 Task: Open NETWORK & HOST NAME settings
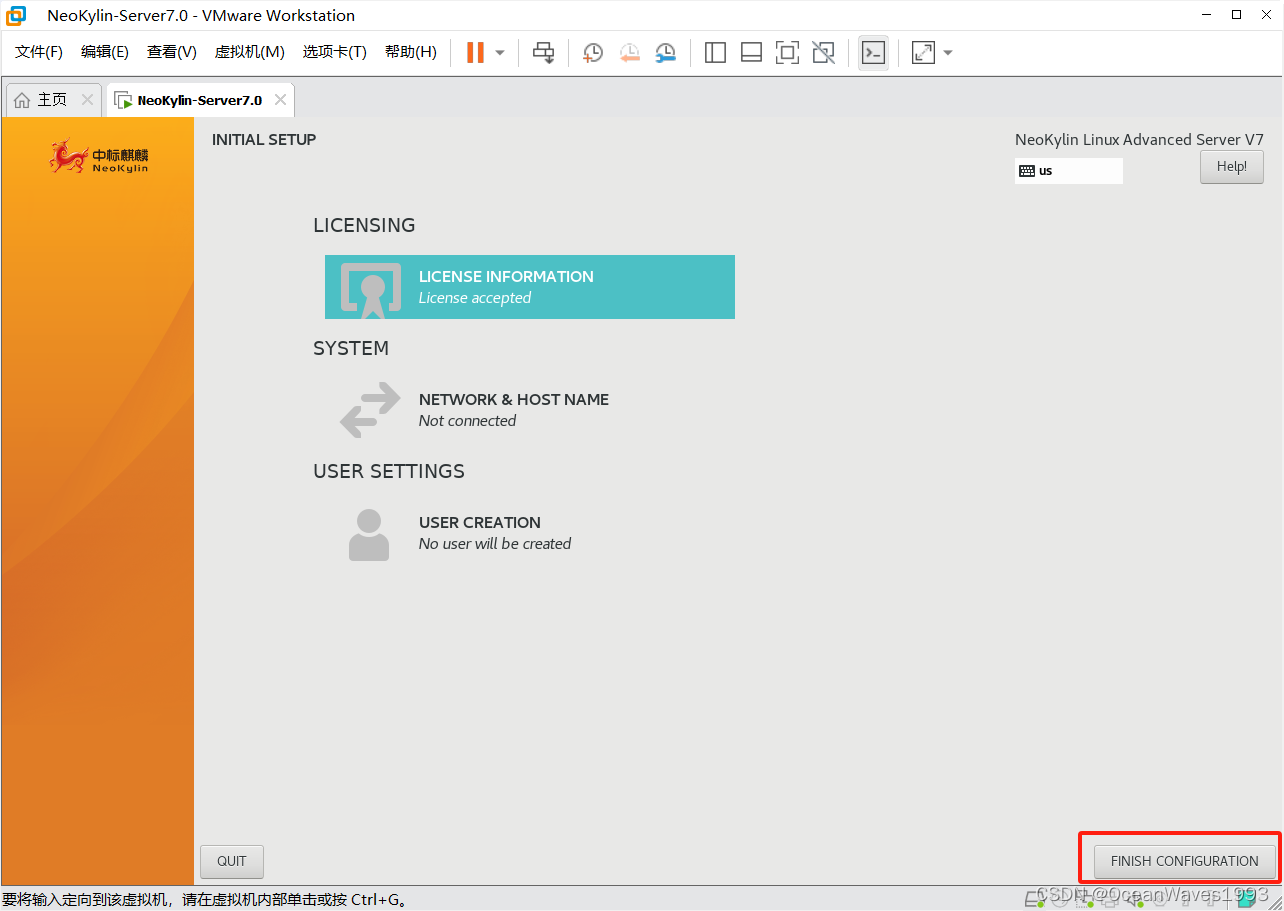tap(530, 410)
